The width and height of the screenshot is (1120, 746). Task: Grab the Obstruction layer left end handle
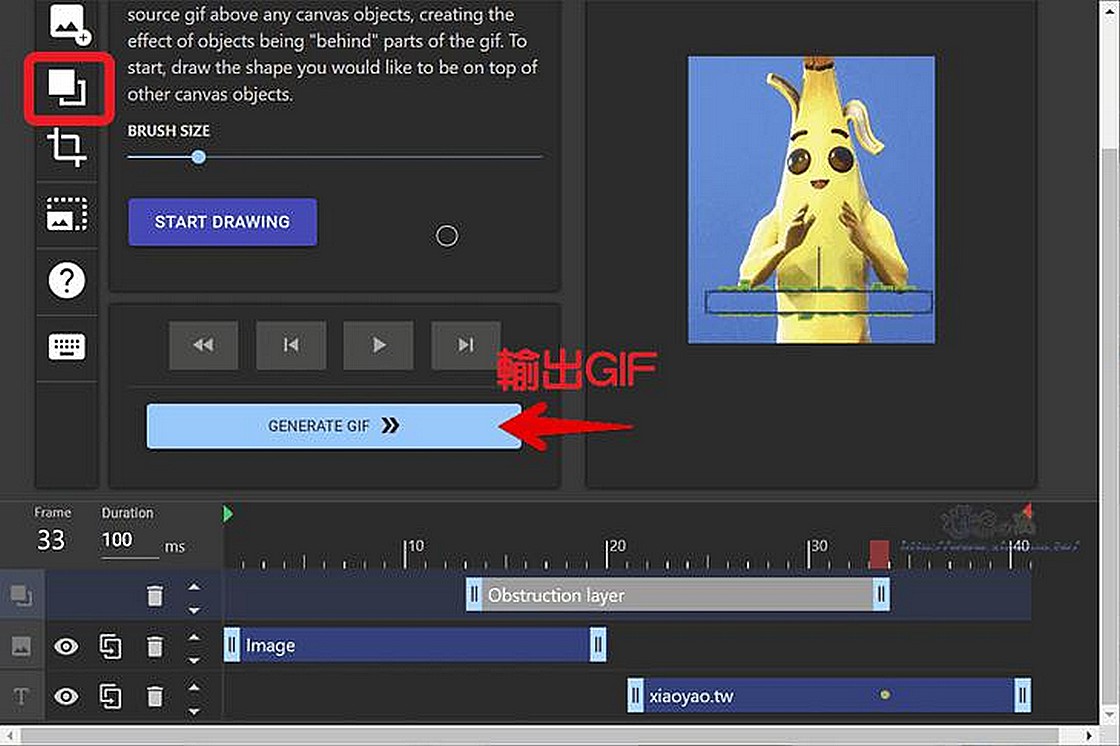[x=474, y=595]
